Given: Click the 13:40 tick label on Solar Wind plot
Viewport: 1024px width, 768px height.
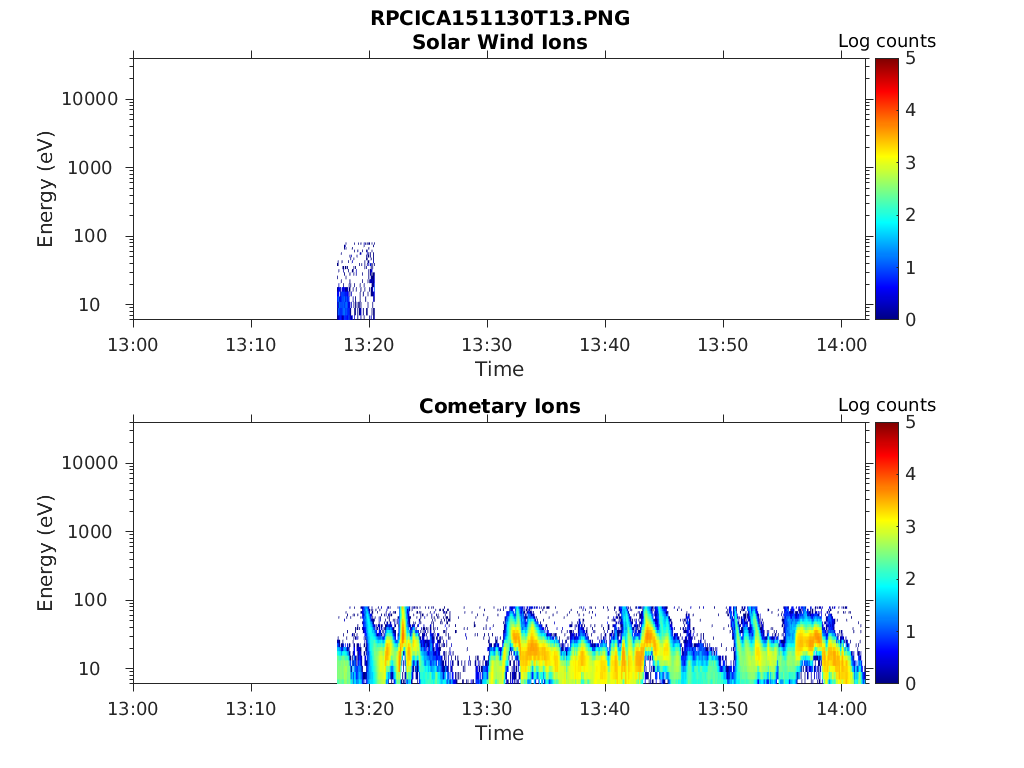Looking at the screenshot, I should pyautogui.click(x=605, y=344).
